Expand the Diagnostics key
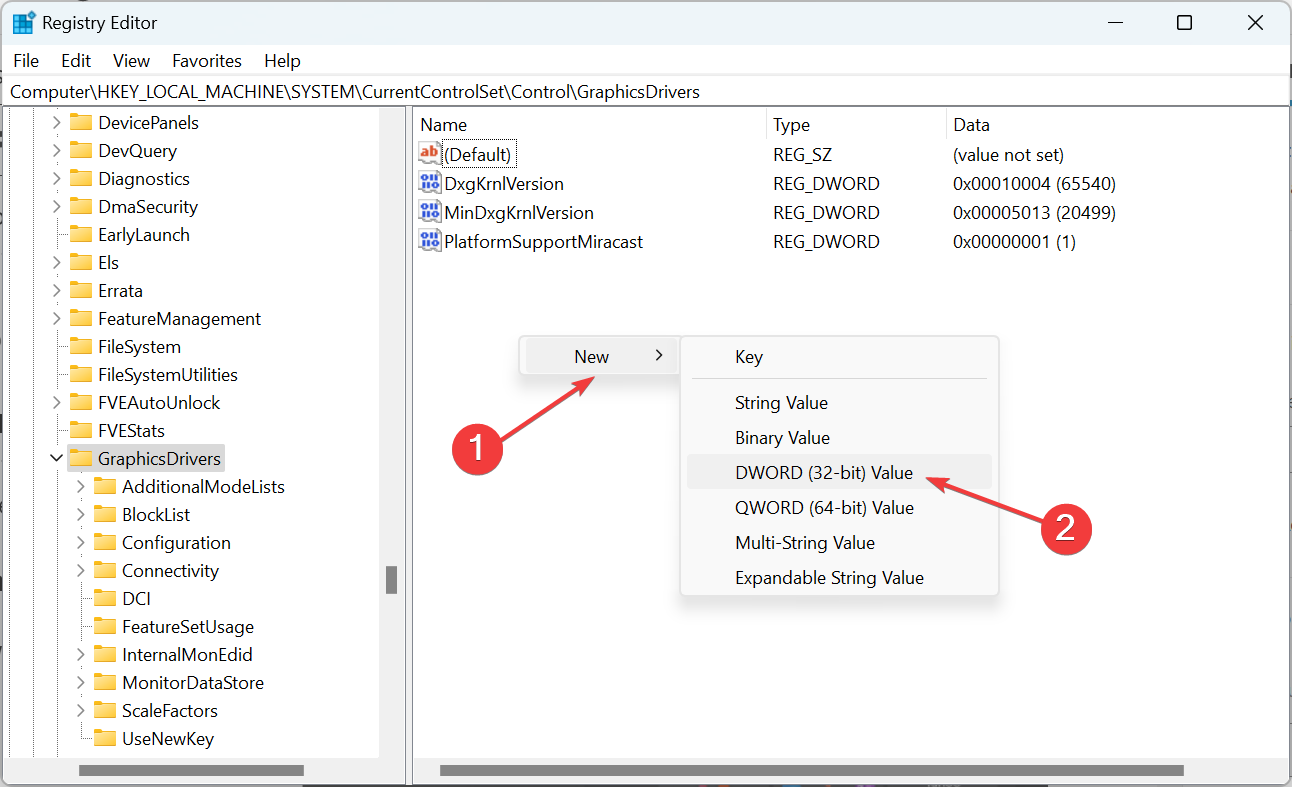1292x787 pixels. tap(57, 178)
